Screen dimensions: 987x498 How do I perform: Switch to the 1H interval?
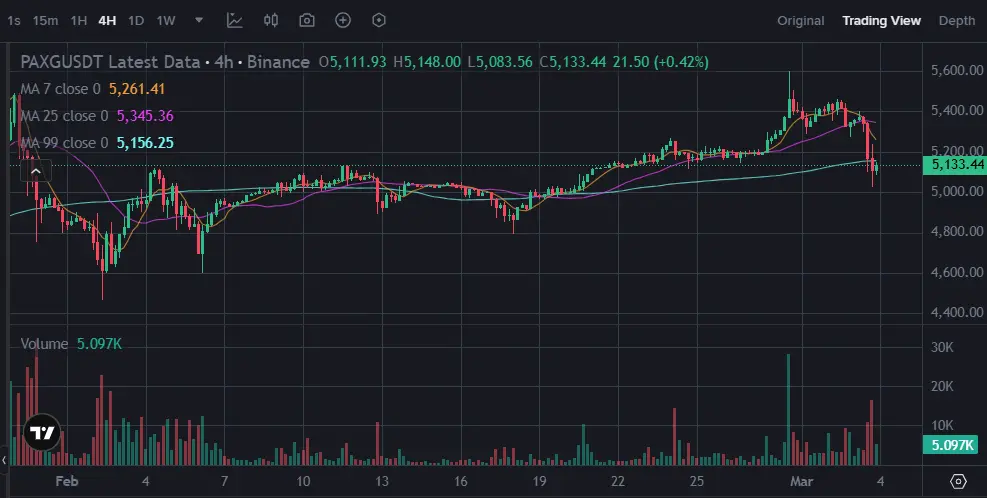79,21
